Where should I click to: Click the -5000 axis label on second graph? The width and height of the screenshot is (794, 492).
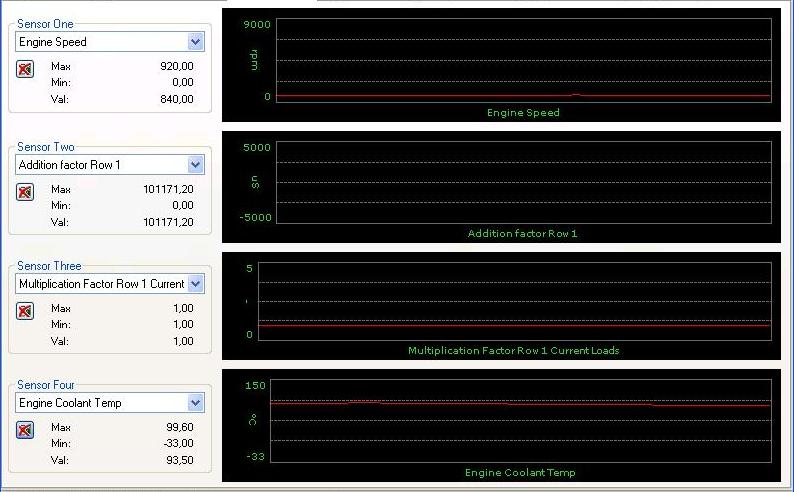pos(256,218)
